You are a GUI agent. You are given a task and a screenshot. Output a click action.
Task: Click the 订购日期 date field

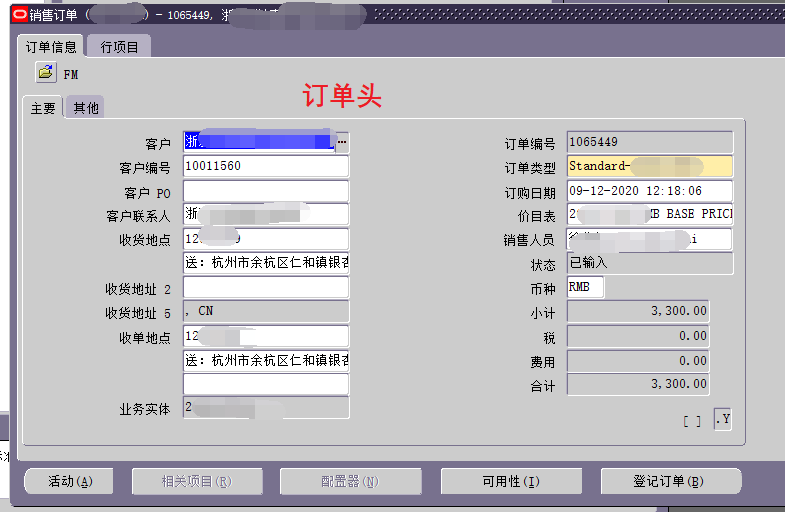[649, 191]
